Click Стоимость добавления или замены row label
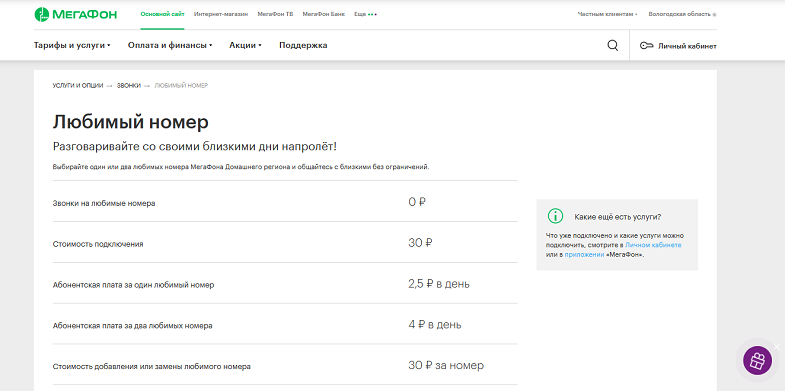Image resolution: width=785 pixels, height=391 pixels. [152, 367]
